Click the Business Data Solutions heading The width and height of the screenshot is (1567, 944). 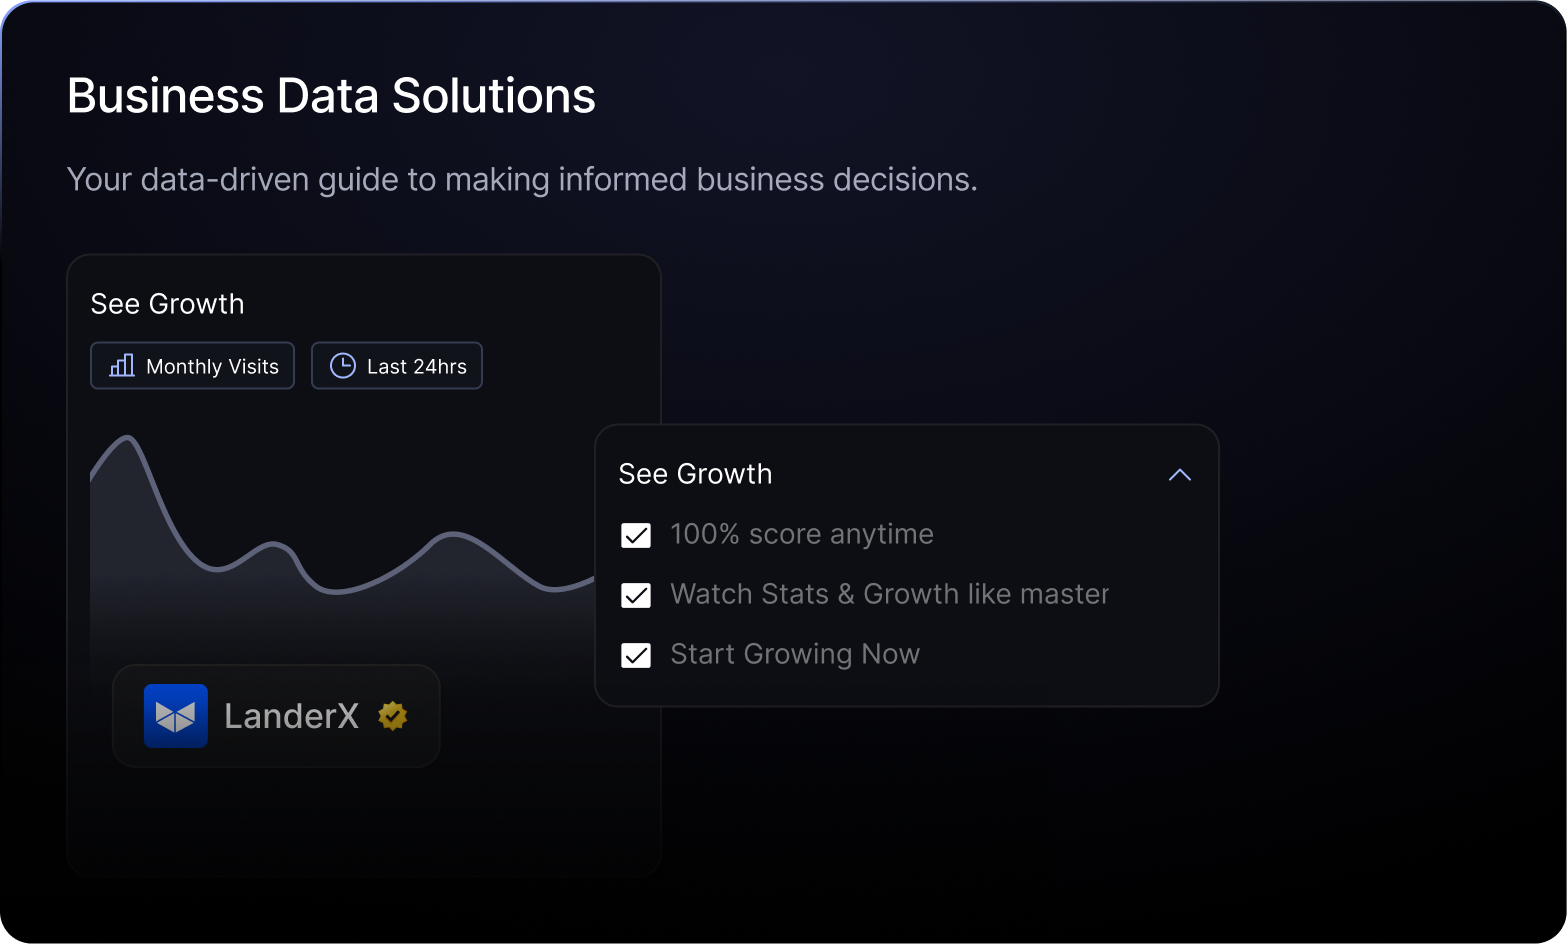coord(331,96)
